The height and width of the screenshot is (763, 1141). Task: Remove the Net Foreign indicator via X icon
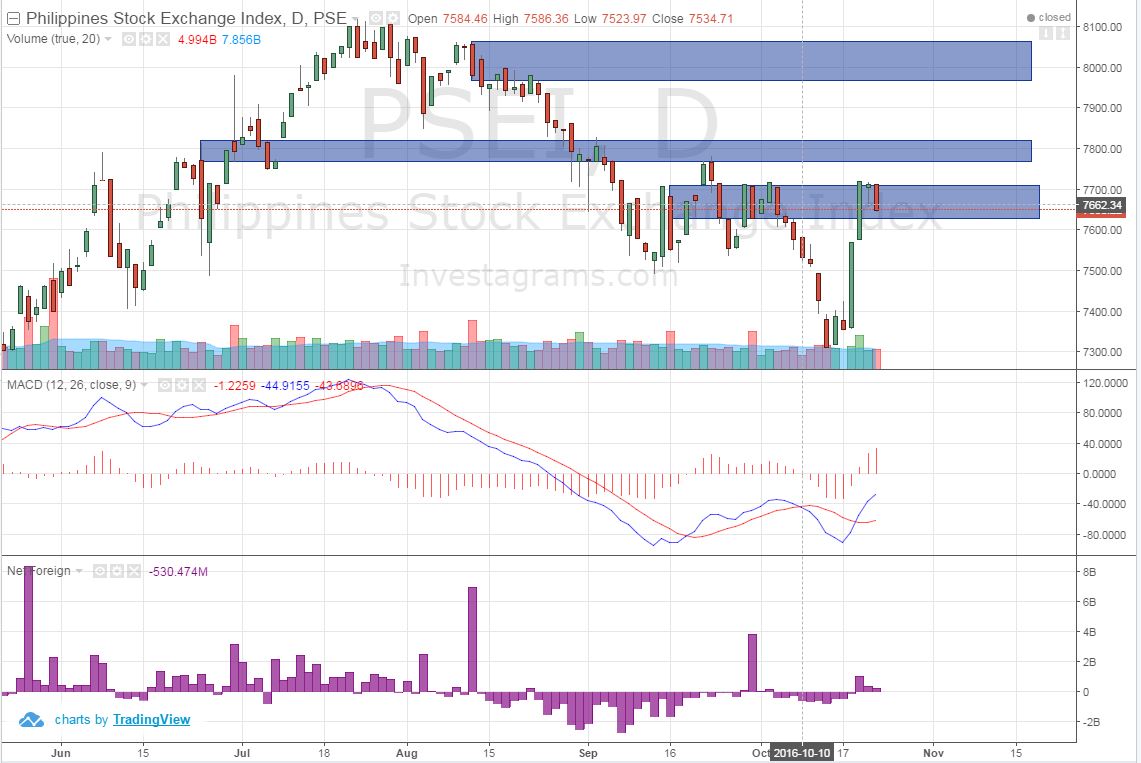pos(132,571)
